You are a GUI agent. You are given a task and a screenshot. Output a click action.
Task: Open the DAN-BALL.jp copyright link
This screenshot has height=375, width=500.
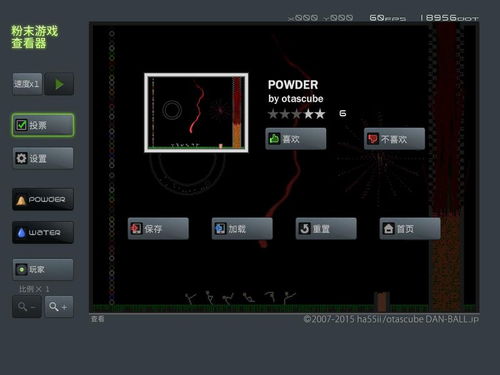[391, 319]
